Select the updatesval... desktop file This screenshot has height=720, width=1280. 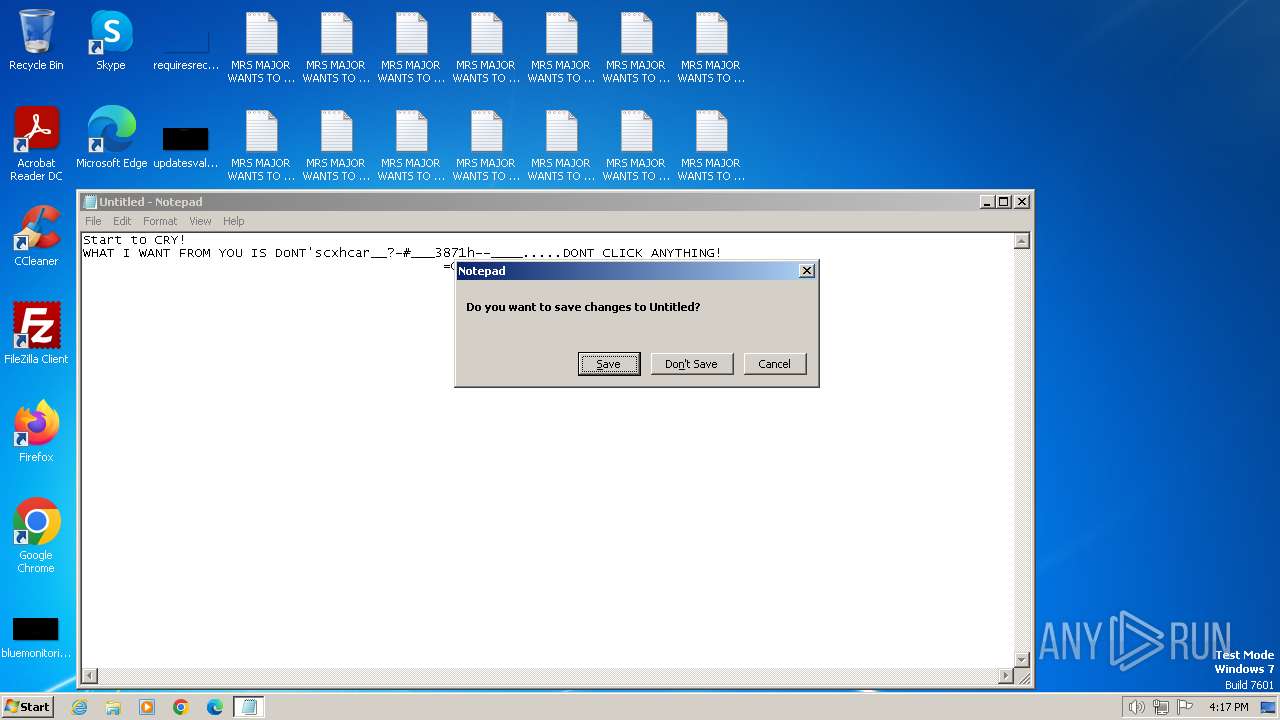(185, 146)
